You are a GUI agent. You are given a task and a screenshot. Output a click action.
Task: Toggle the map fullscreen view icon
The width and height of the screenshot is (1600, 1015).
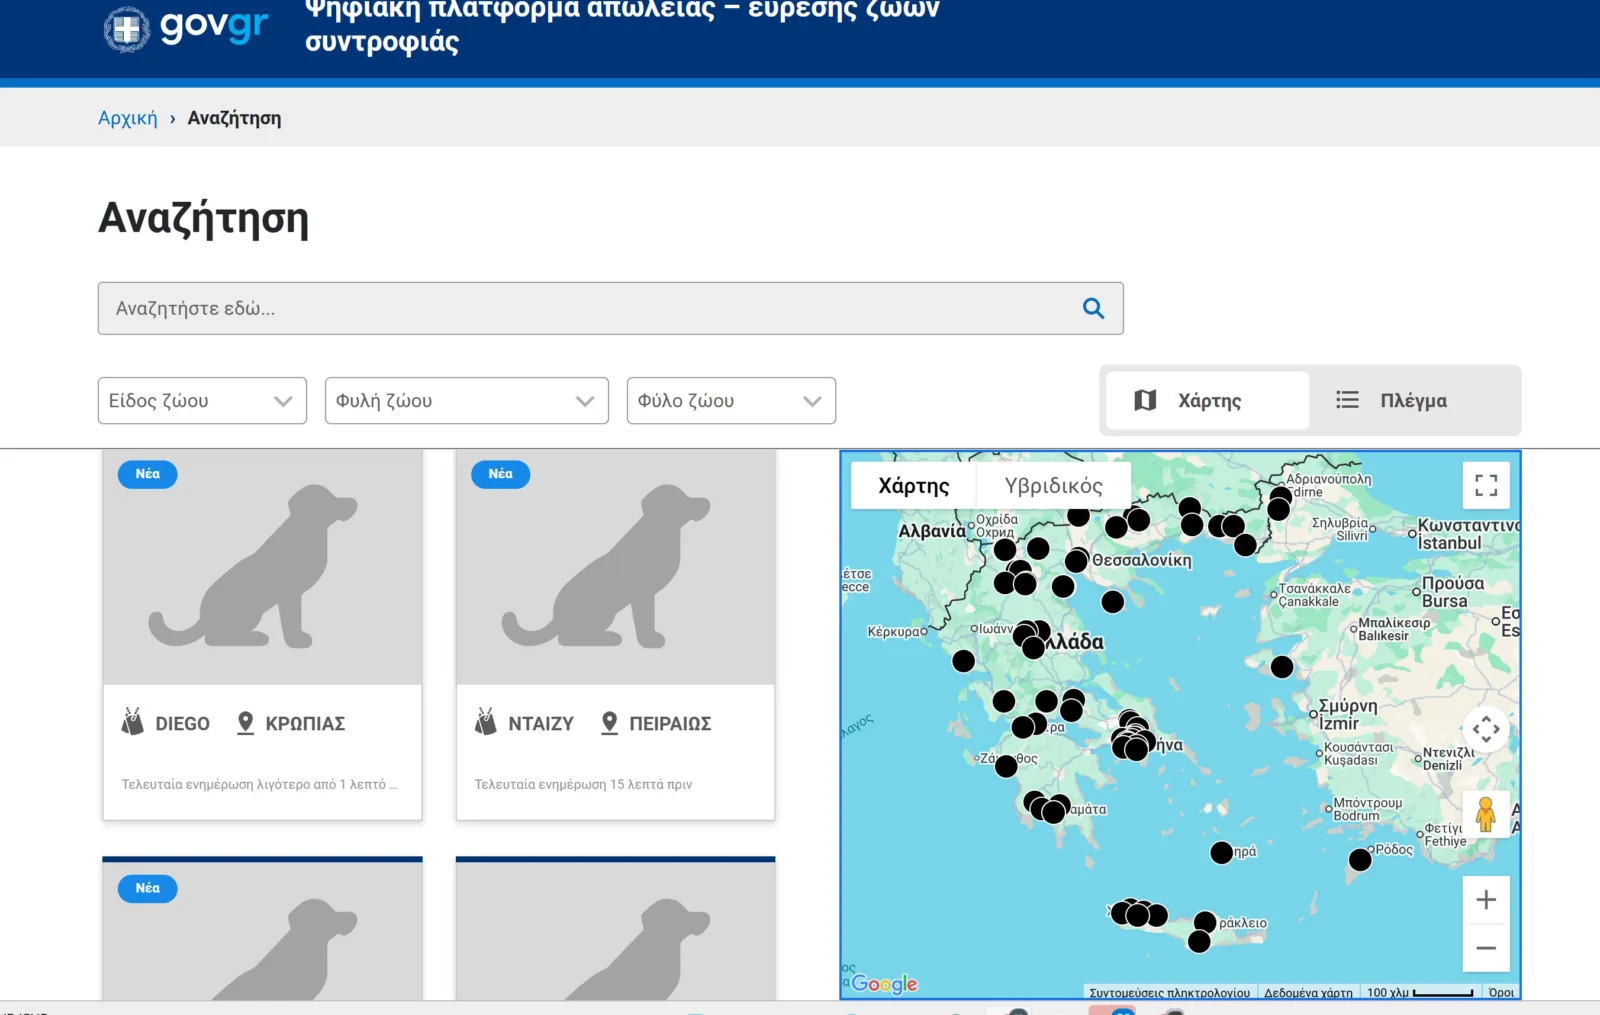point(1486,486)
